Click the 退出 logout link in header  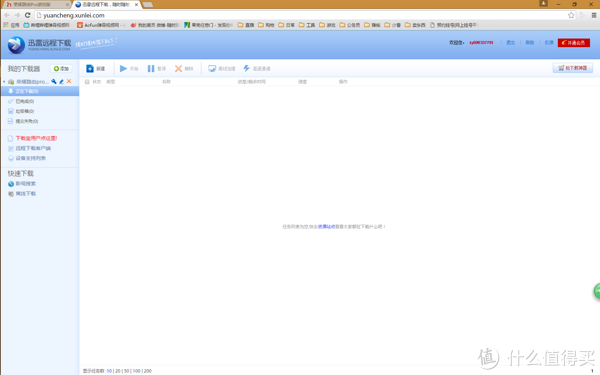pyautogui.click(x=510, y=42)
